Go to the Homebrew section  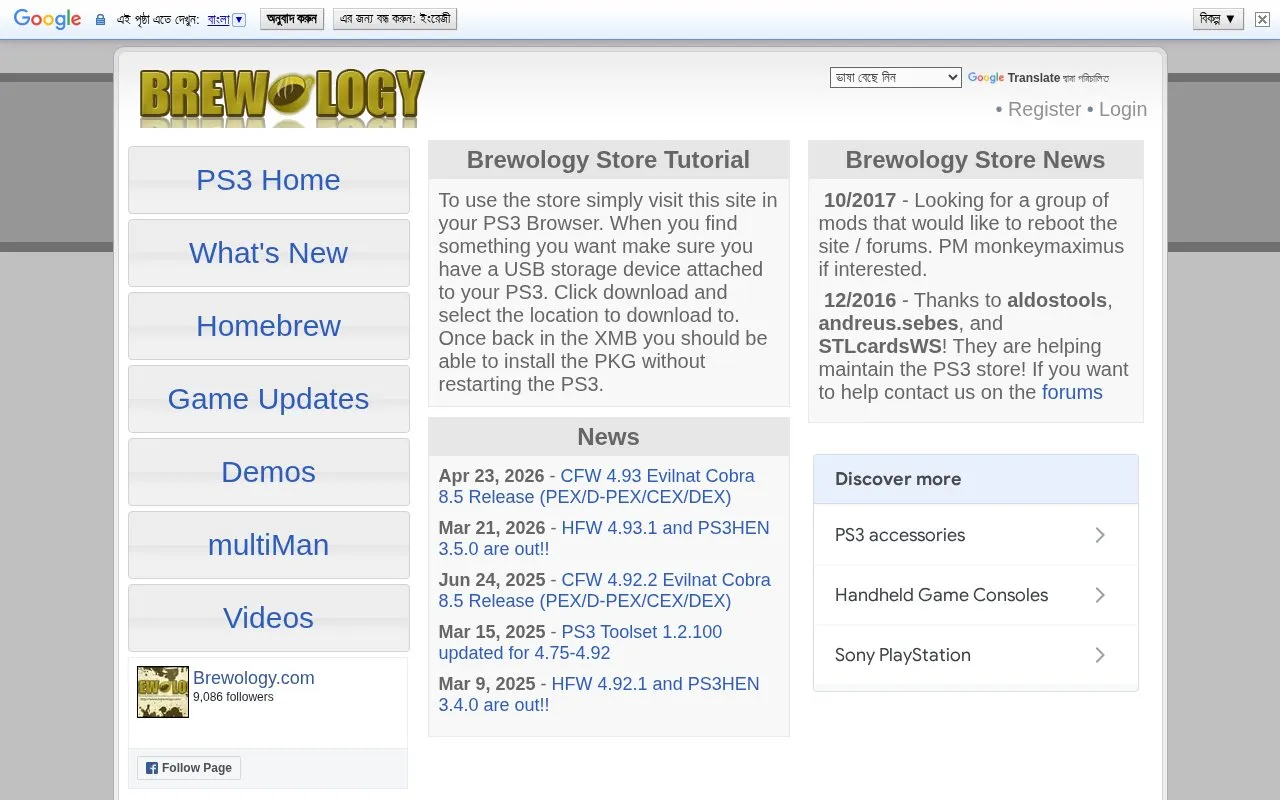click(x=268, y=326)
